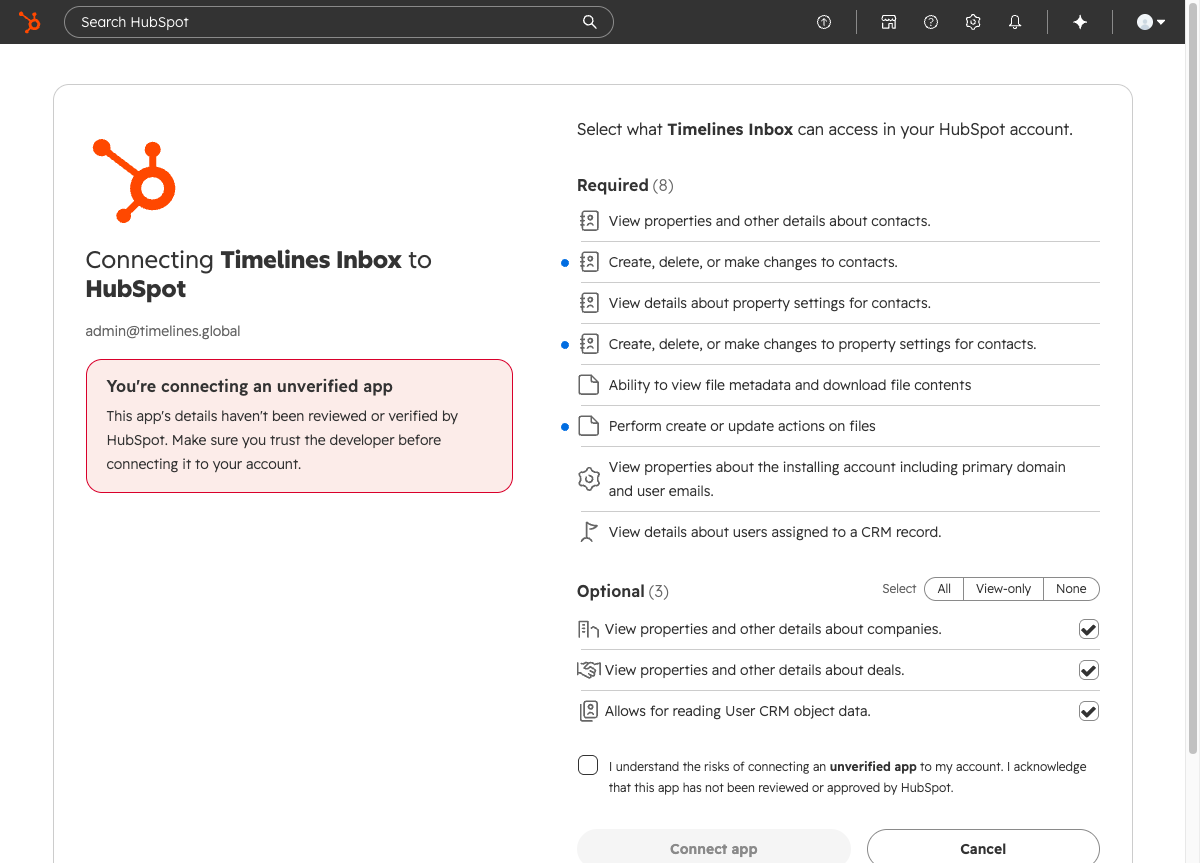This screenshot has width=1200, height=863.
Task: Click file icon beside 'Perform create or update actions on files'
Action: (589, 426)
